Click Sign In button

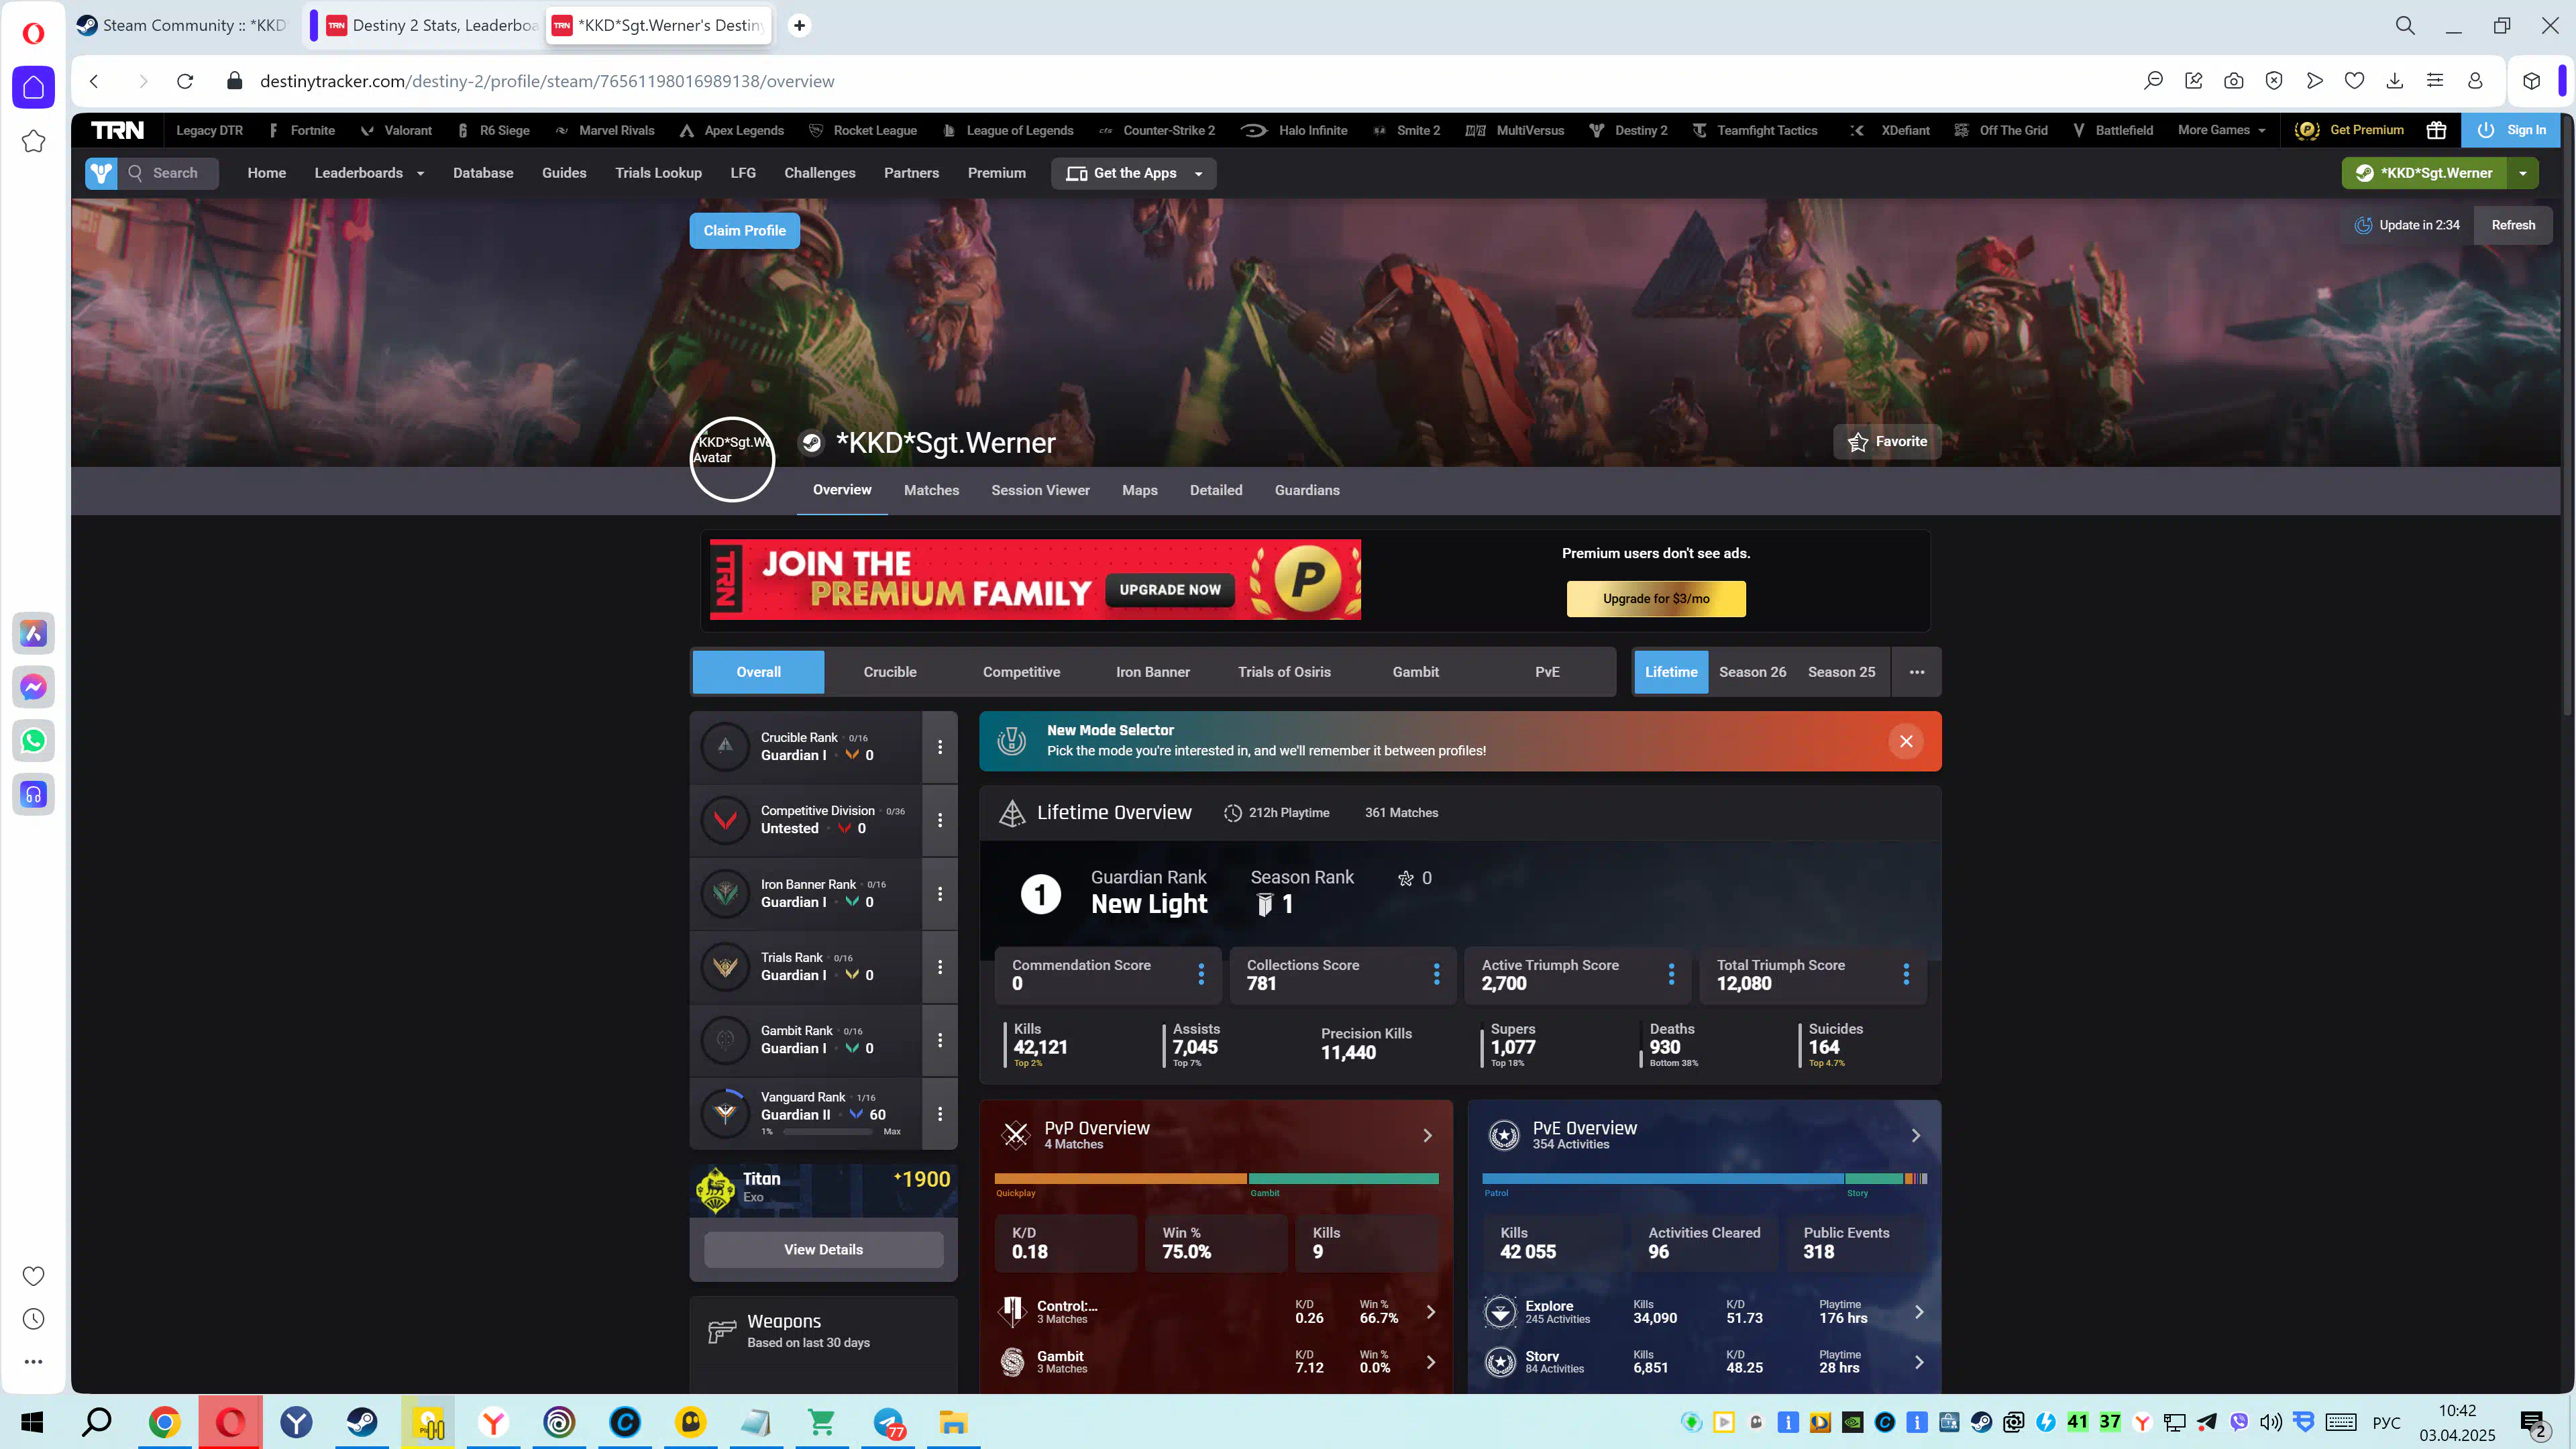[2511, 130]
